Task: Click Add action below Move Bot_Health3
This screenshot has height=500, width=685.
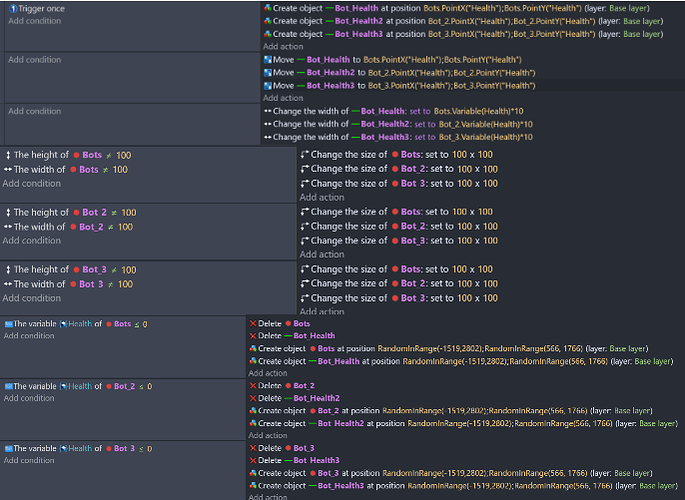Action: 283,98
